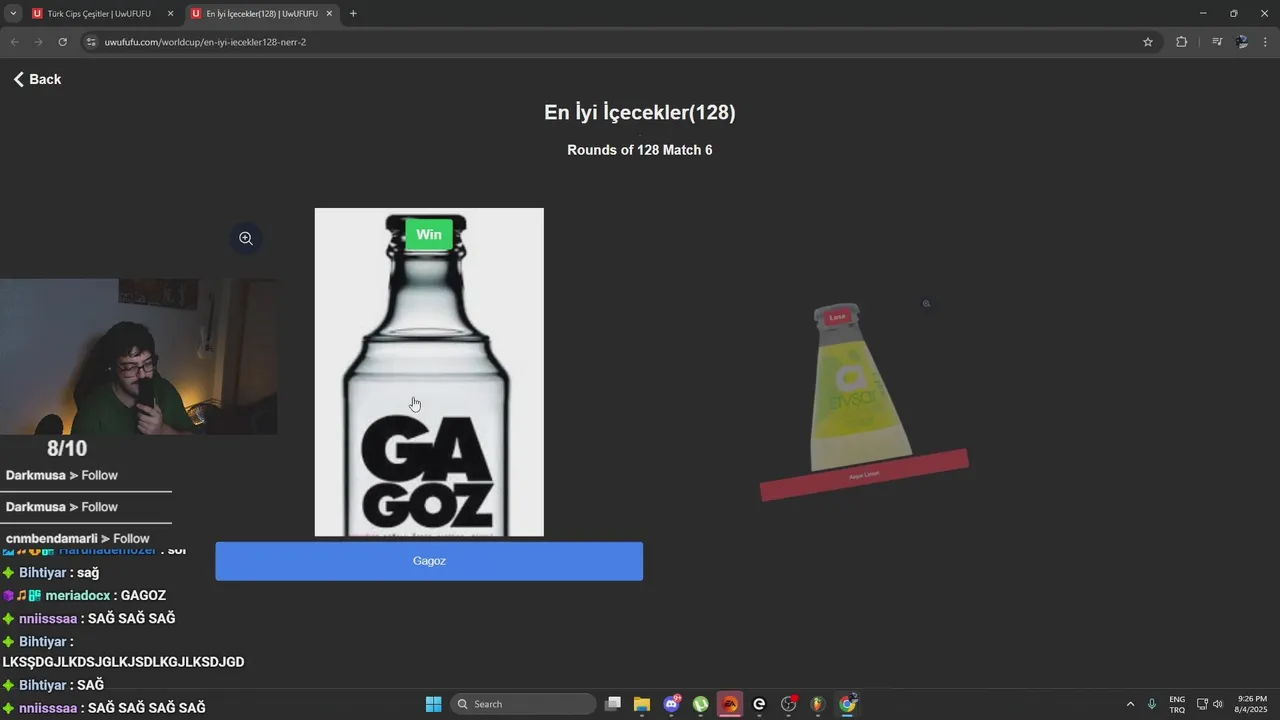Click the title En İyi İçecekler(128)

[640, 112]
